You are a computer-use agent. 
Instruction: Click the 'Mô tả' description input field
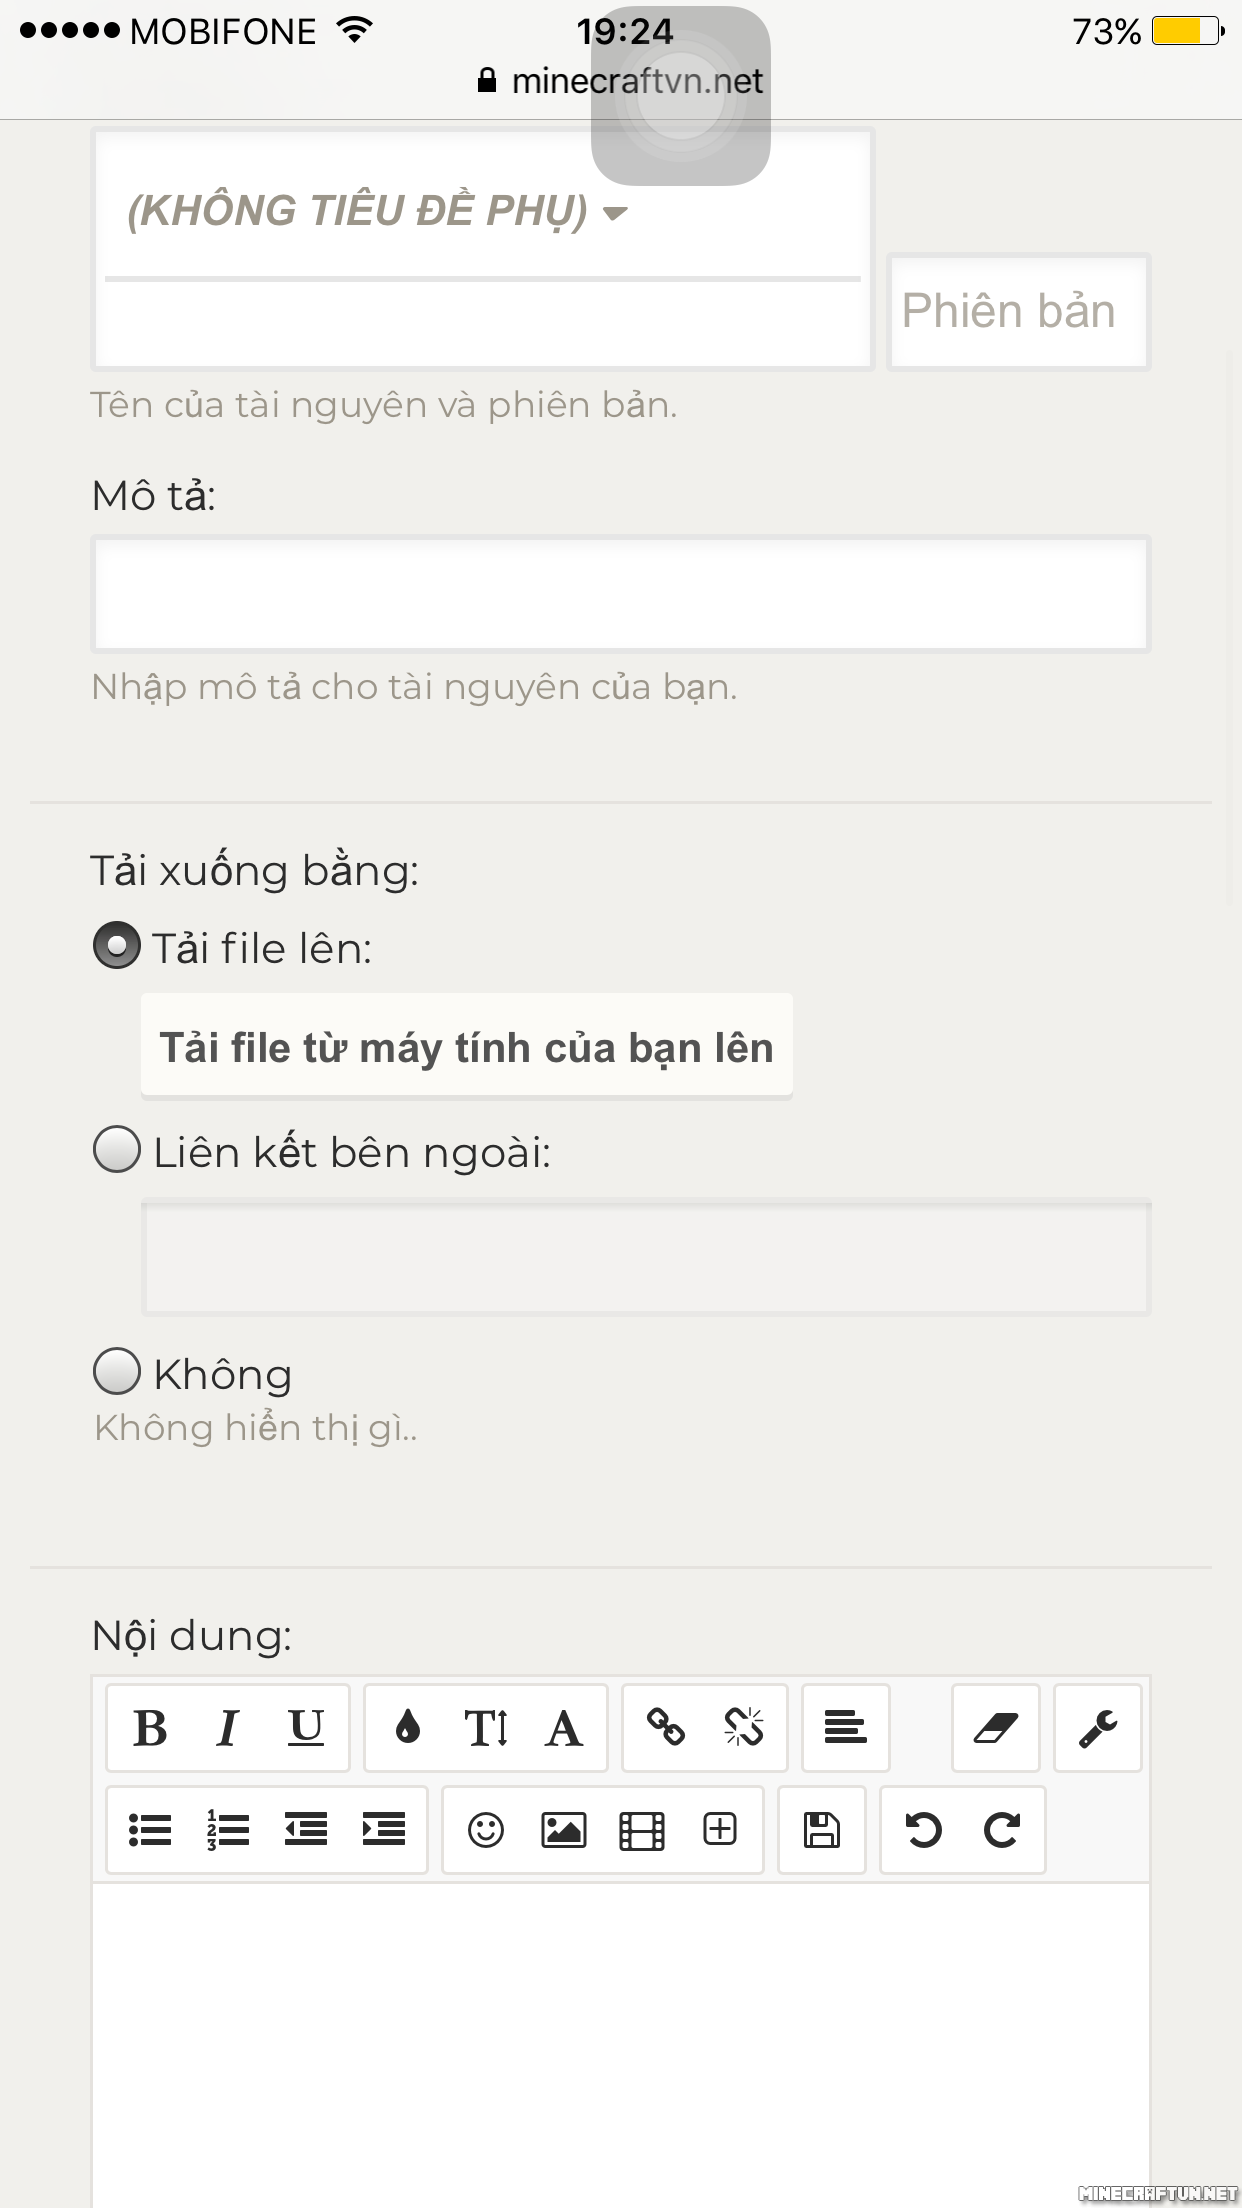pos(620,594)
